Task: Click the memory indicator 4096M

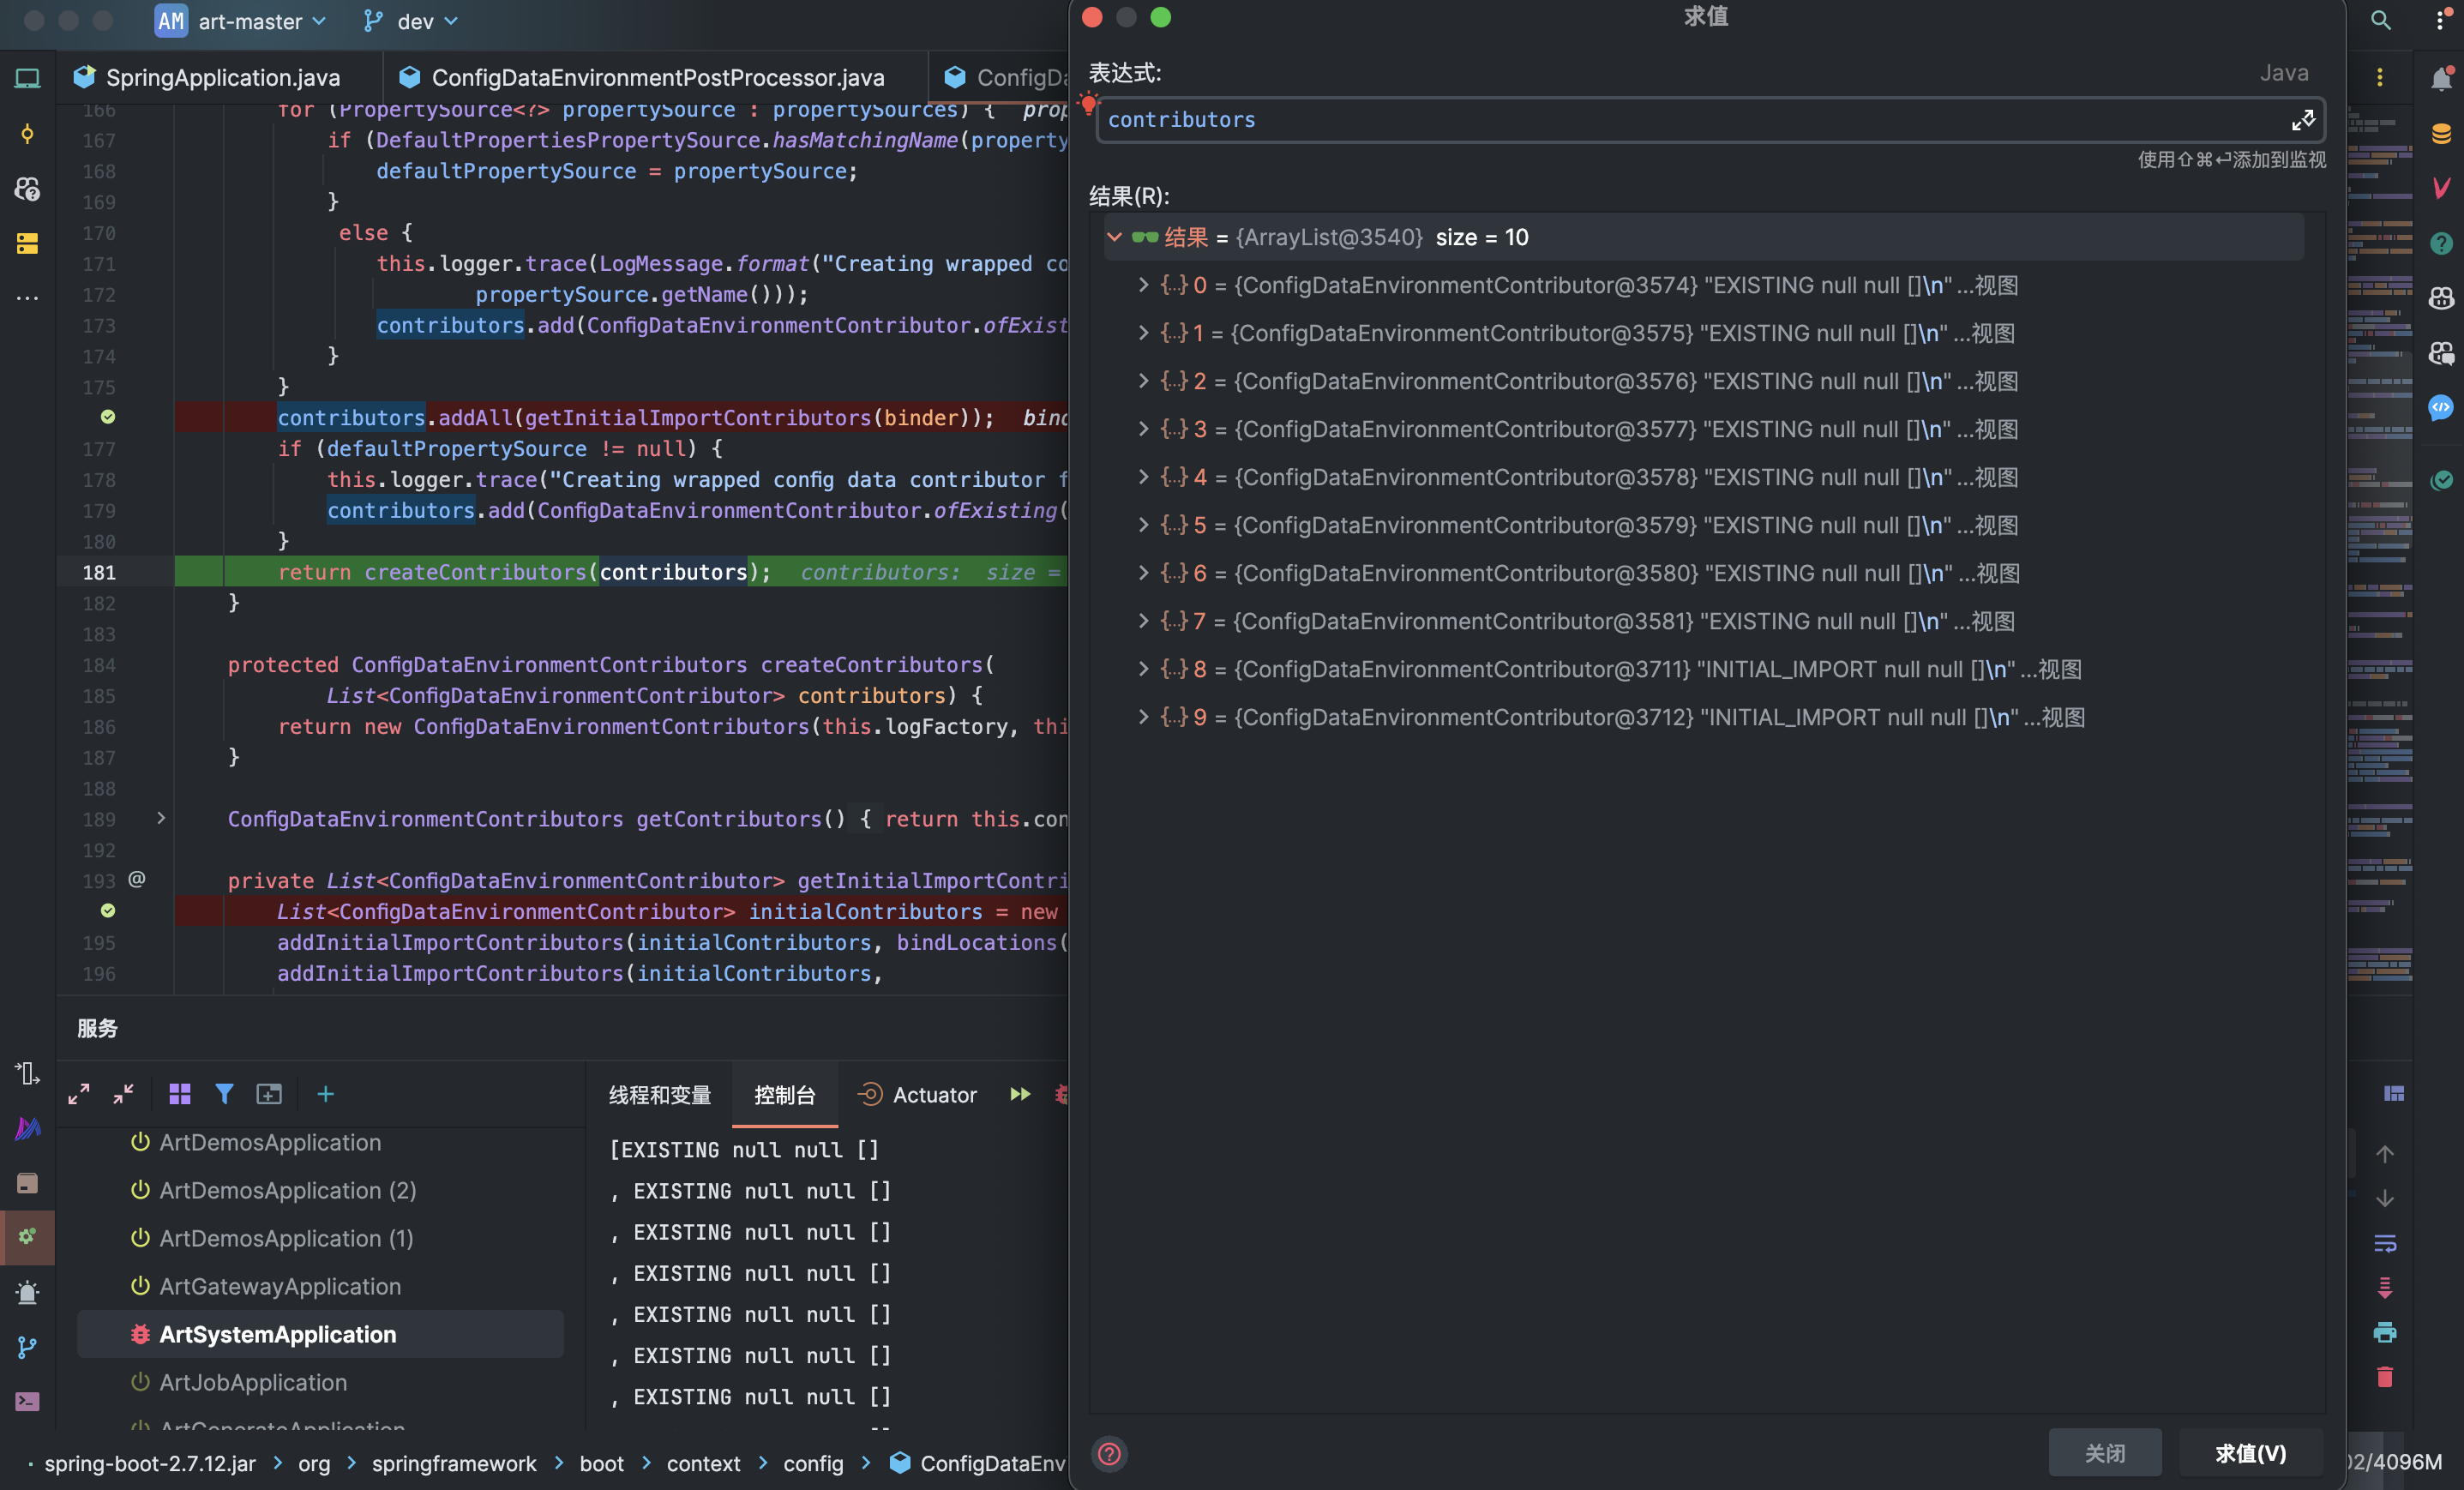Action: click(2394, 1462)
